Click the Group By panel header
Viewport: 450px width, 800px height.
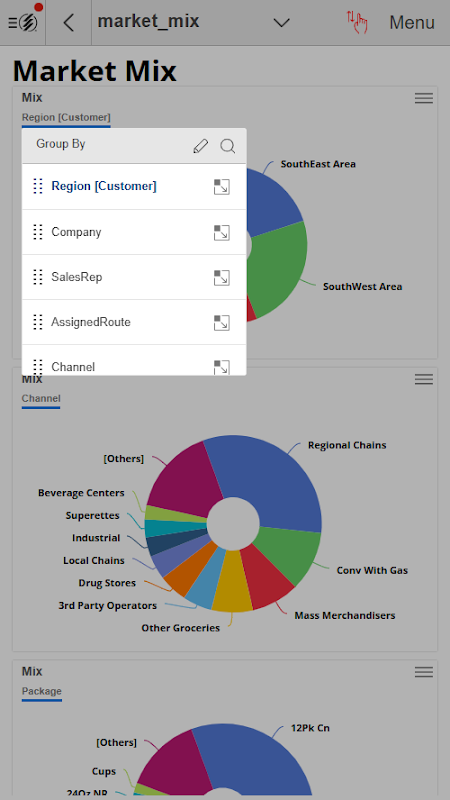pos(134,146)
